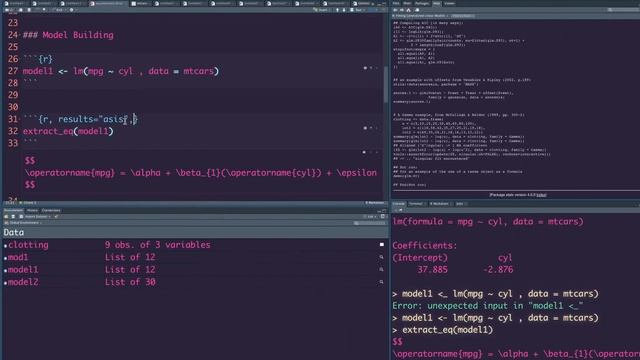Click the Find in Topic field
Viewport: 640px width, 360px height.
point(463,16)
